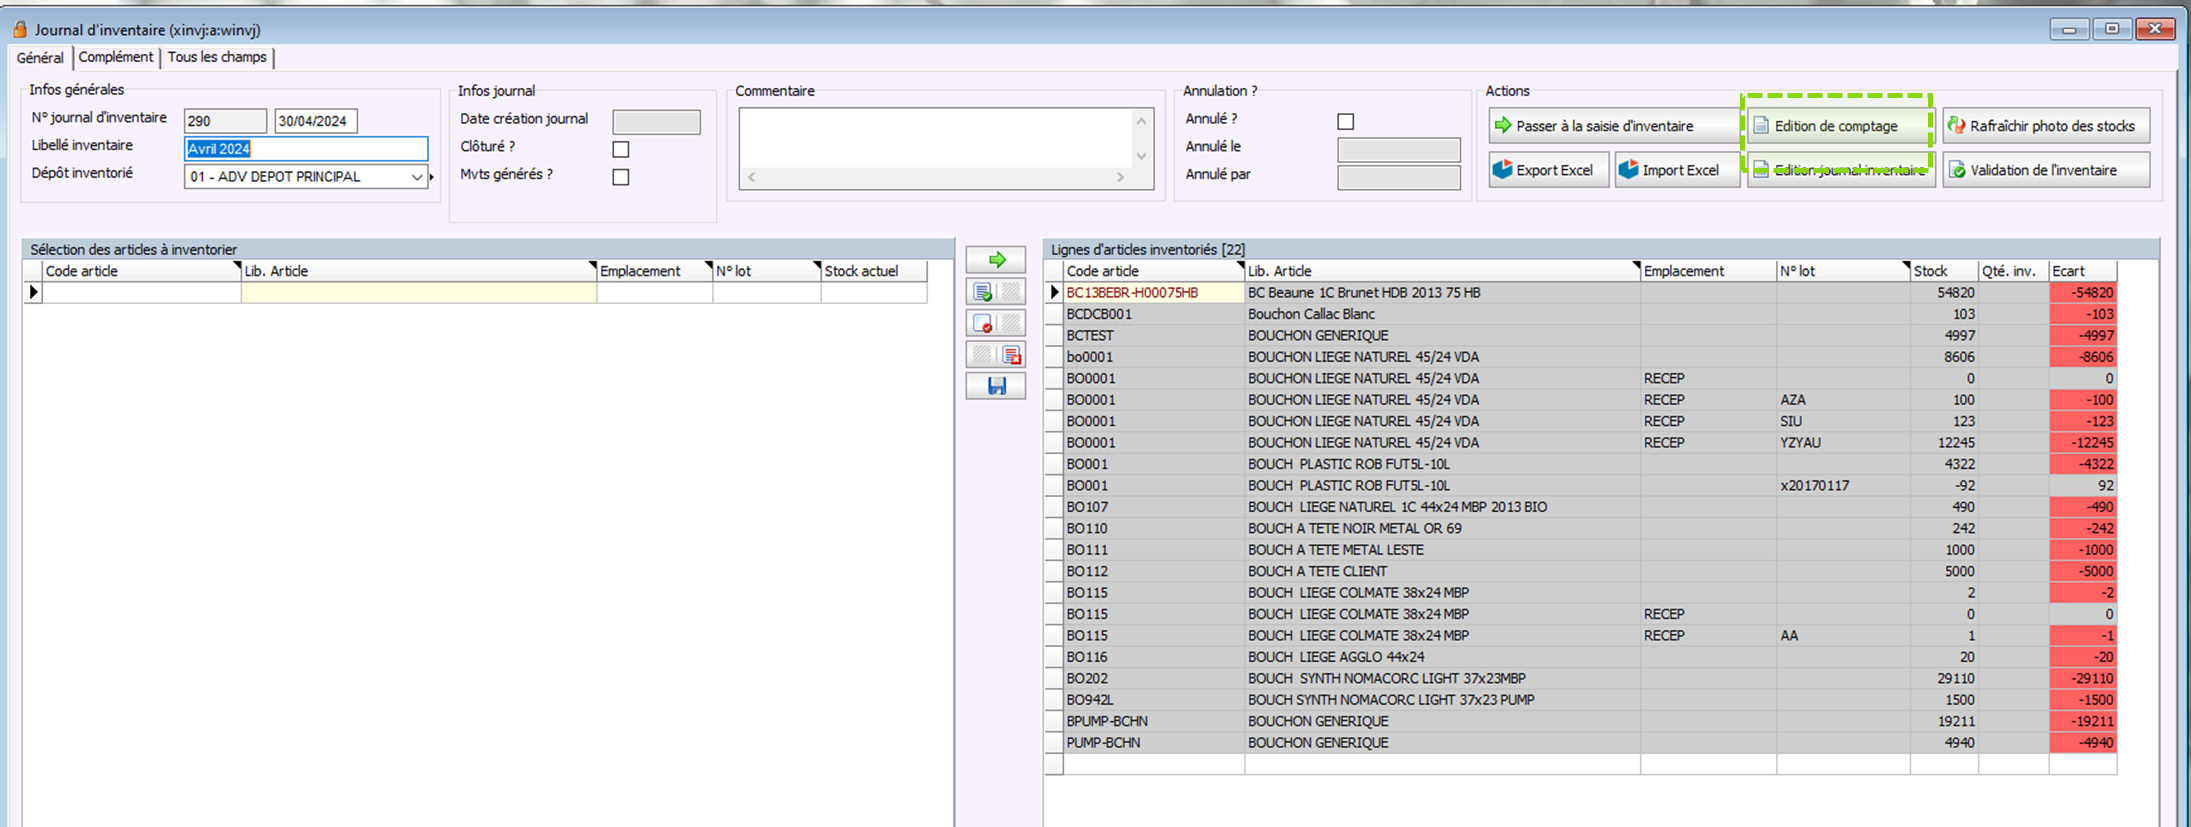This screenshot has height=827, width=2191.
Task: Click the Edition de comptage button
Action: click(x=1835, y=126)
